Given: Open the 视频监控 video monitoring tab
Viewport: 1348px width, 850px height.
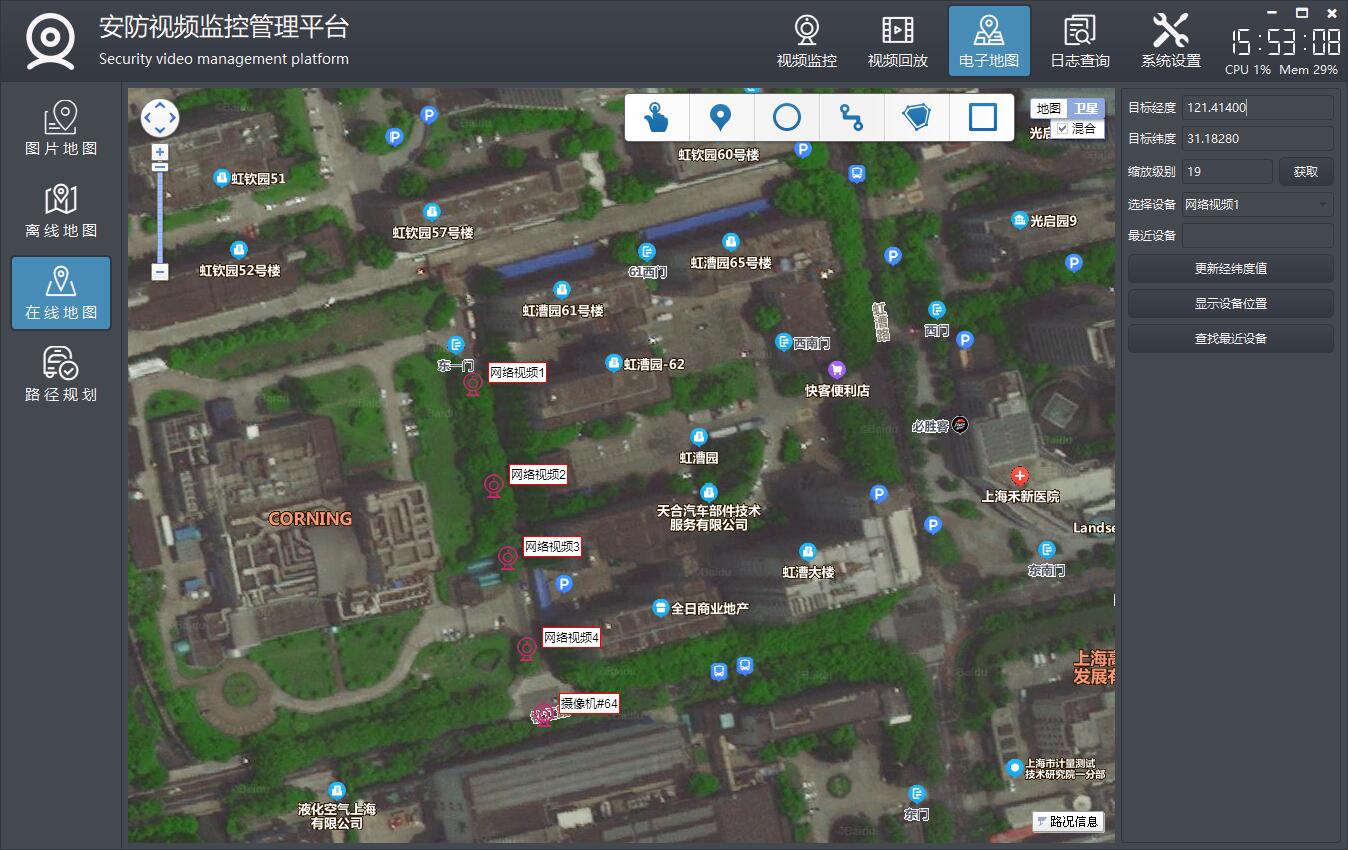Looking at the screenshot, I should click(x=807, y=42).
